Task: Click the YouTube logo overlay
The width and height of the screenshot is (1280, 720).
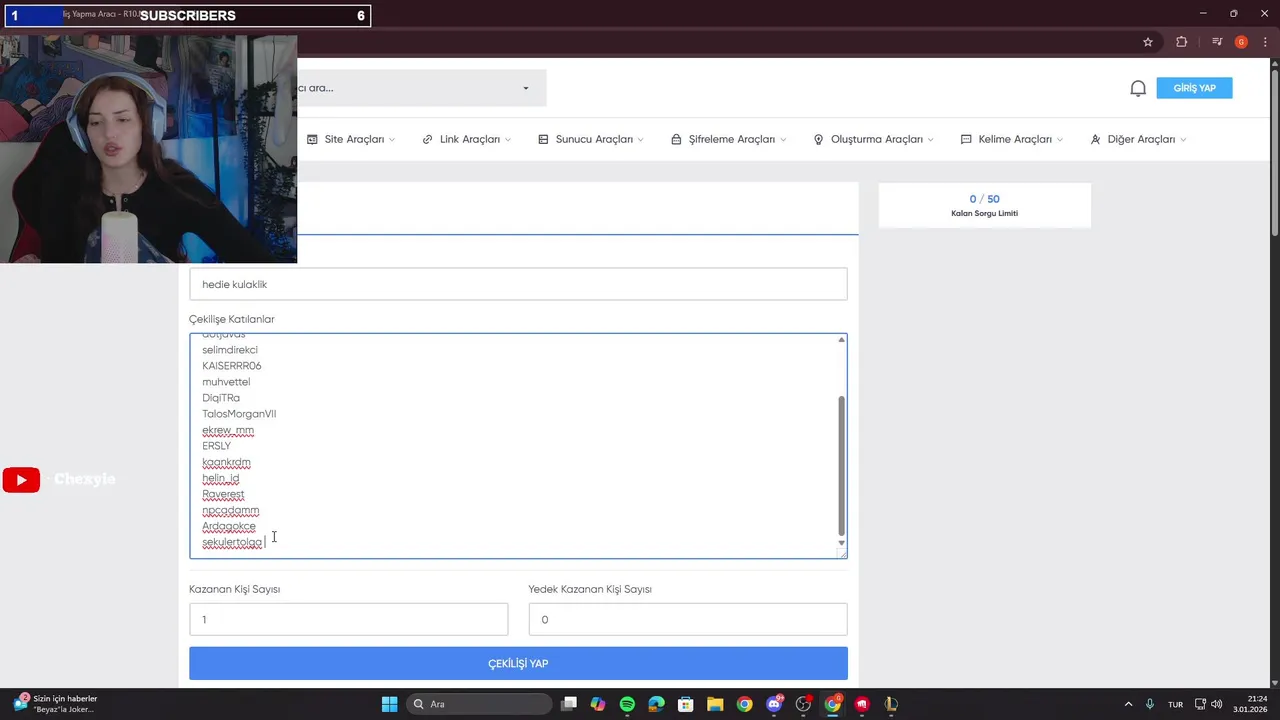Action: (x=21, y=480)
